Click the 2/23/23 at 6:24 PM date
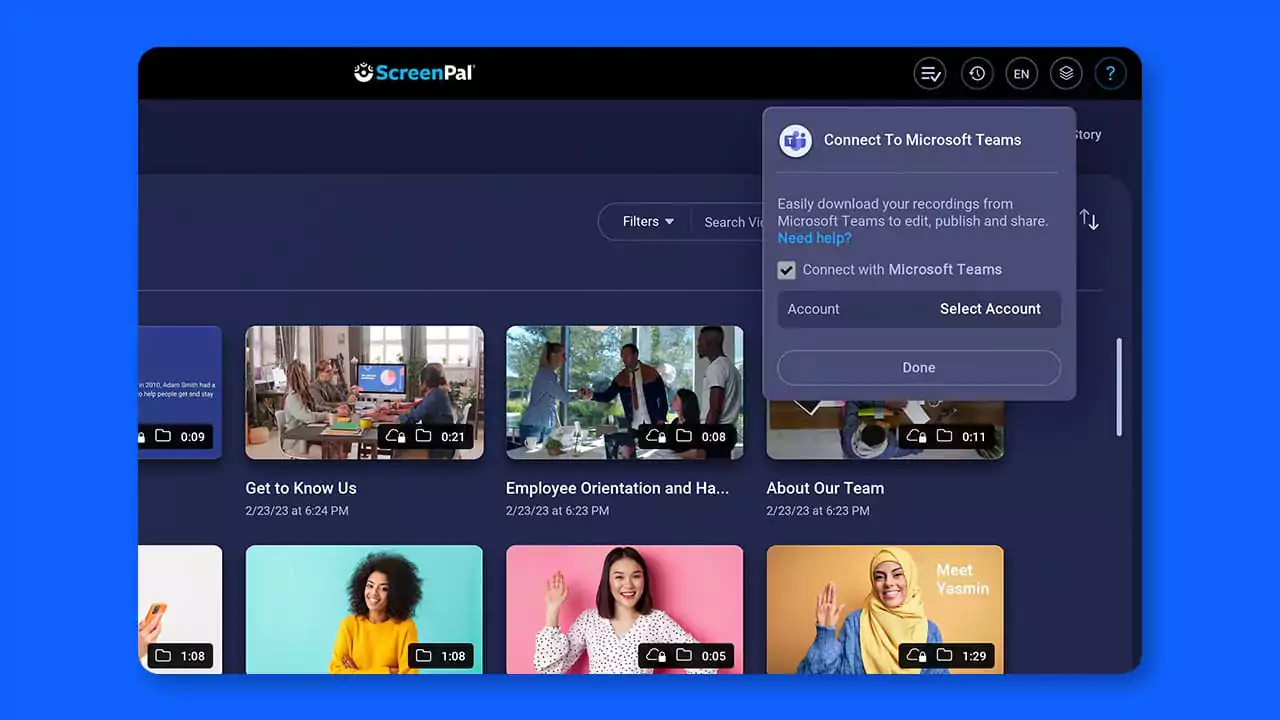Image resolution: width=1280 pixels, height=720 pixels. 297,511
